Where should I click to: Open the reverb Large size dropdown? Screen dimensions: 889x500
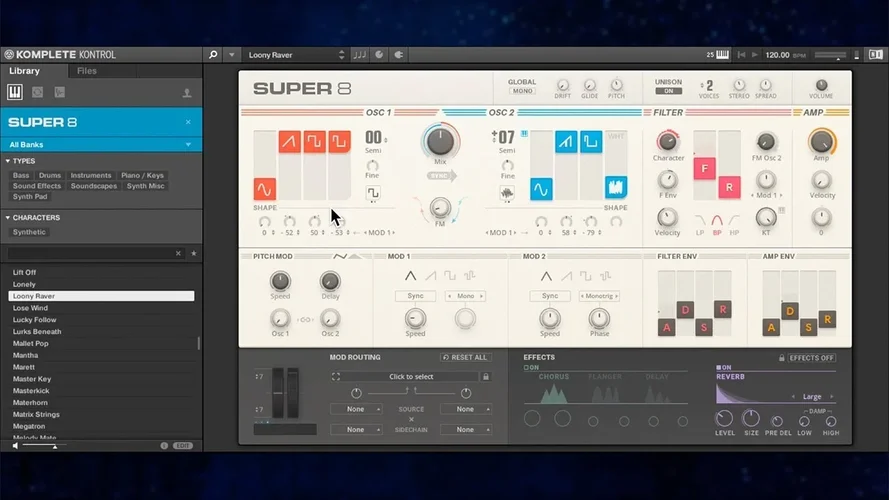click(x=813, y=396)
